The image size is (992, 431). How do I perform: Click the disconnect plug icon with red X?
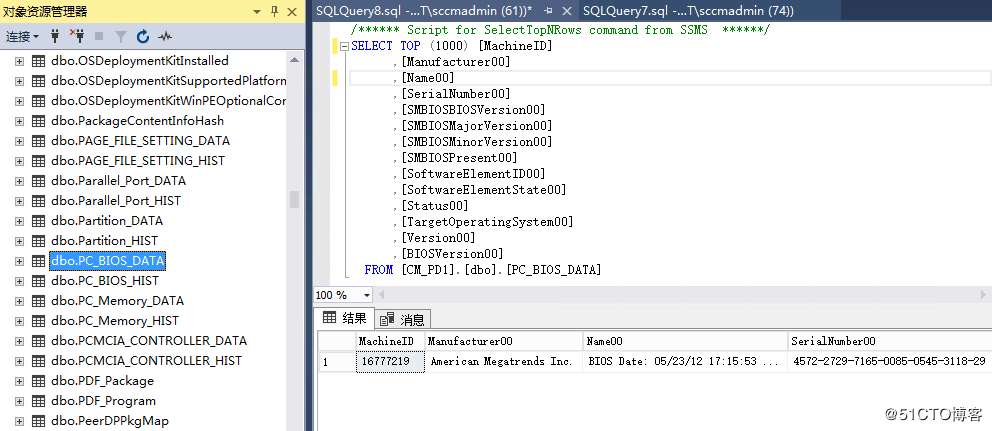pos(77,37)
